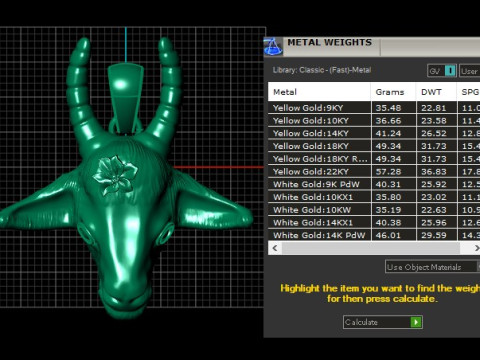Select the Yellow Gold:18KY R... row
This screenshot has height=360, width=480.
(x=374, y=159)
